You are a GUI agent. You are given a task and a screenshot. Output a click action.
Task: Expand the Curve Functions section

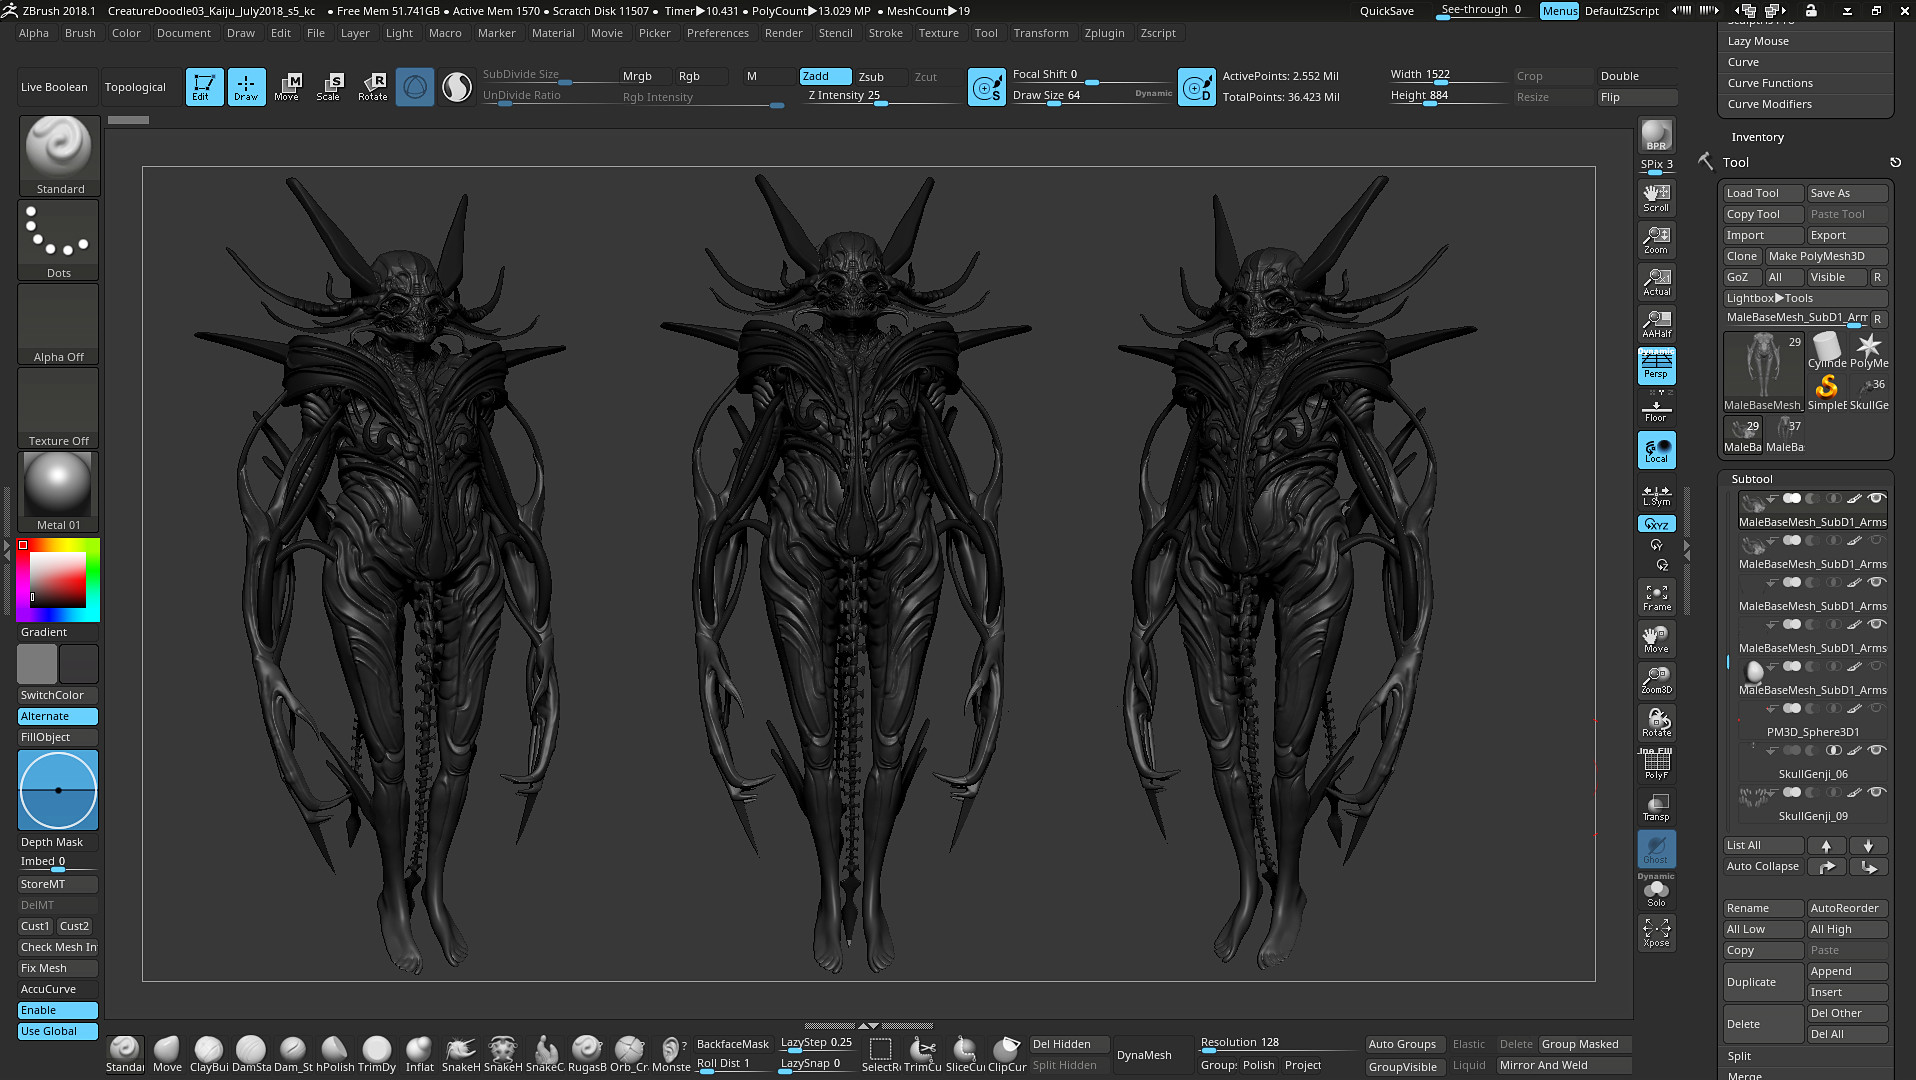[x=1770, y=83]
